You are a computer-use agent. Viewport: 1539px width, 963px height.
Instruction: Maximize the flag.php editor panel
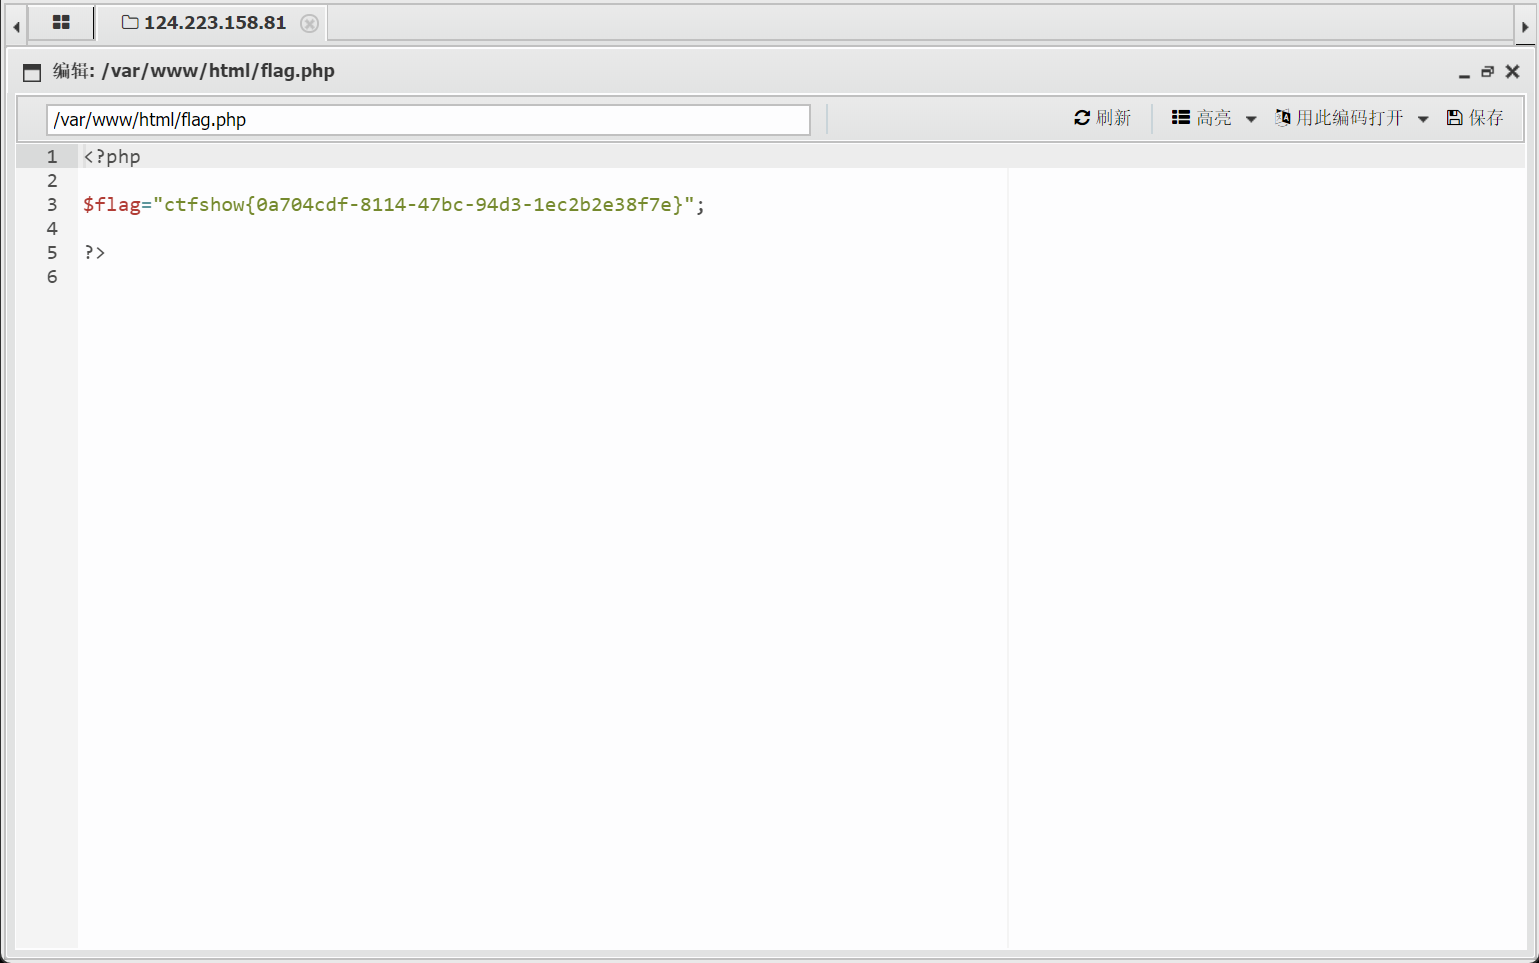point(1488,72)
